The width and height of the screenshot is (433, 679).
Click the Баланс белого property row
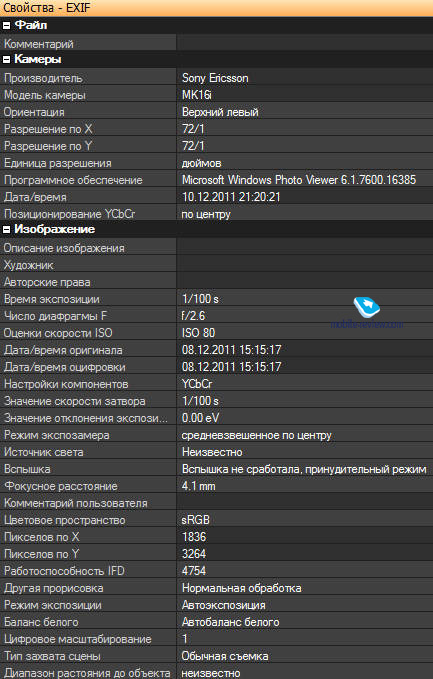pos(216,622)
